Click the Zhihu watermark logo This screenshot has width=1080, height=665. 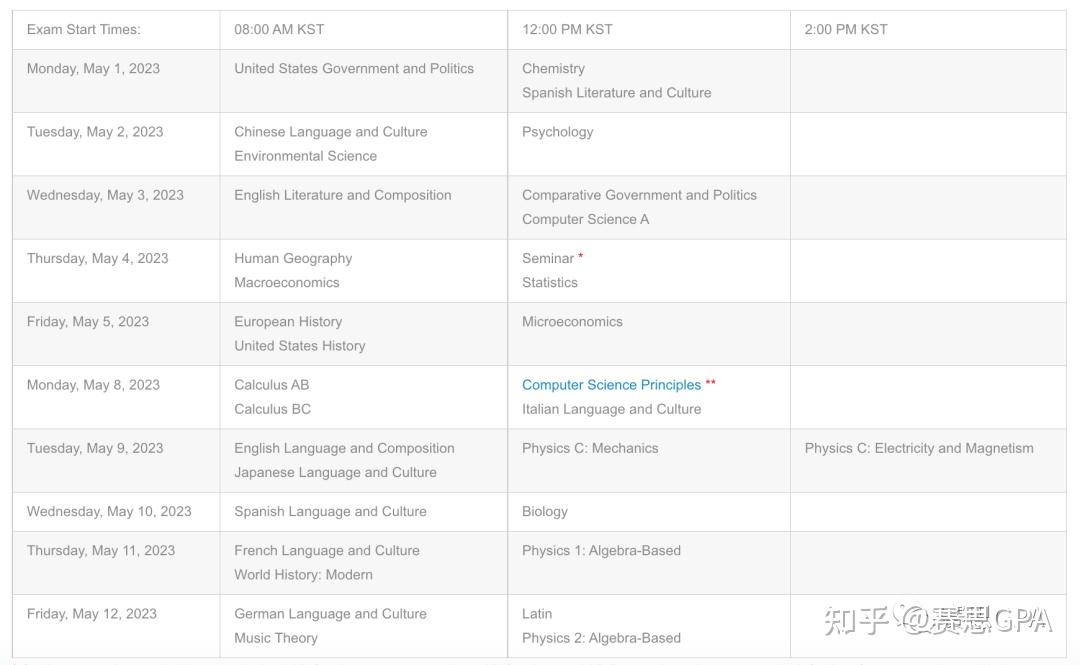[856, 620]
